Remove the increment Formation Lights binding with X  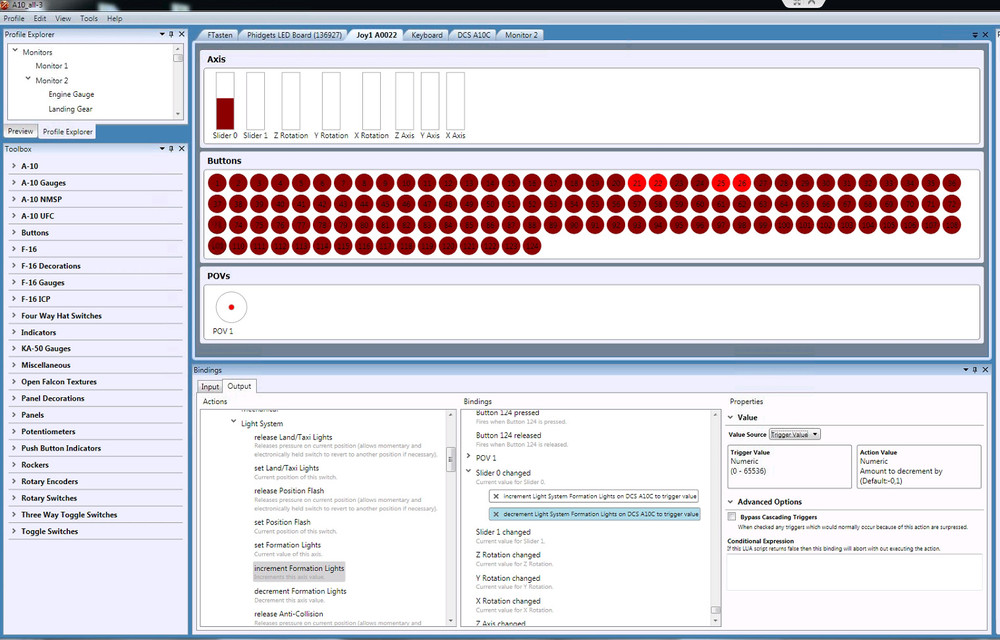[x=496, y=496]
